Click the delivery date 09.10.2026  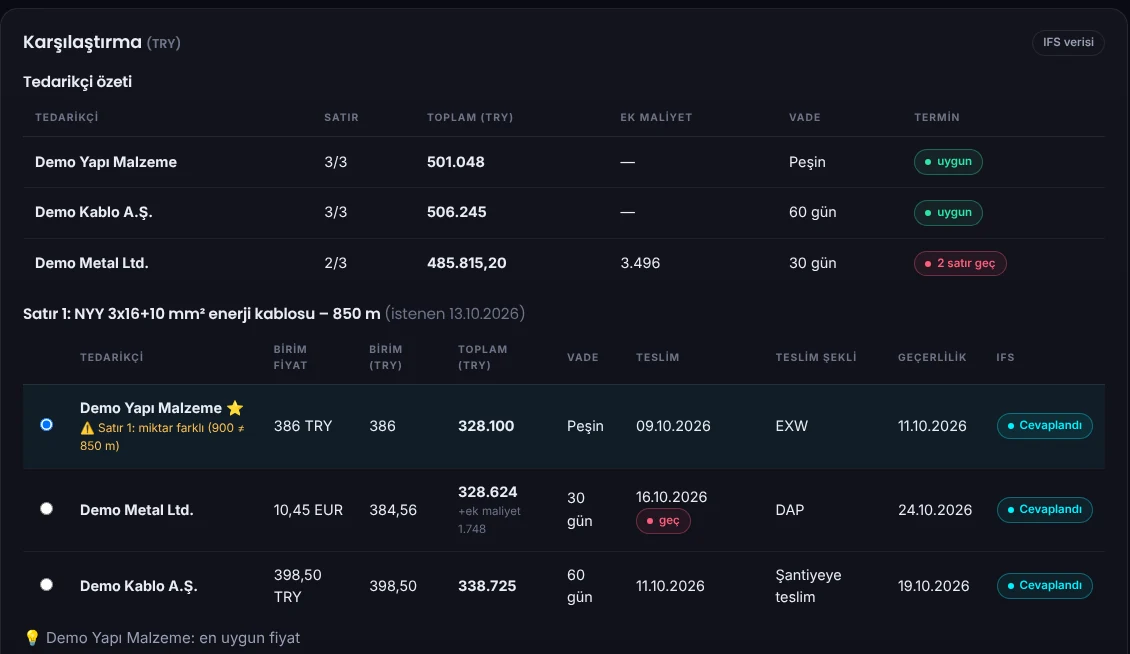point(673,426)
